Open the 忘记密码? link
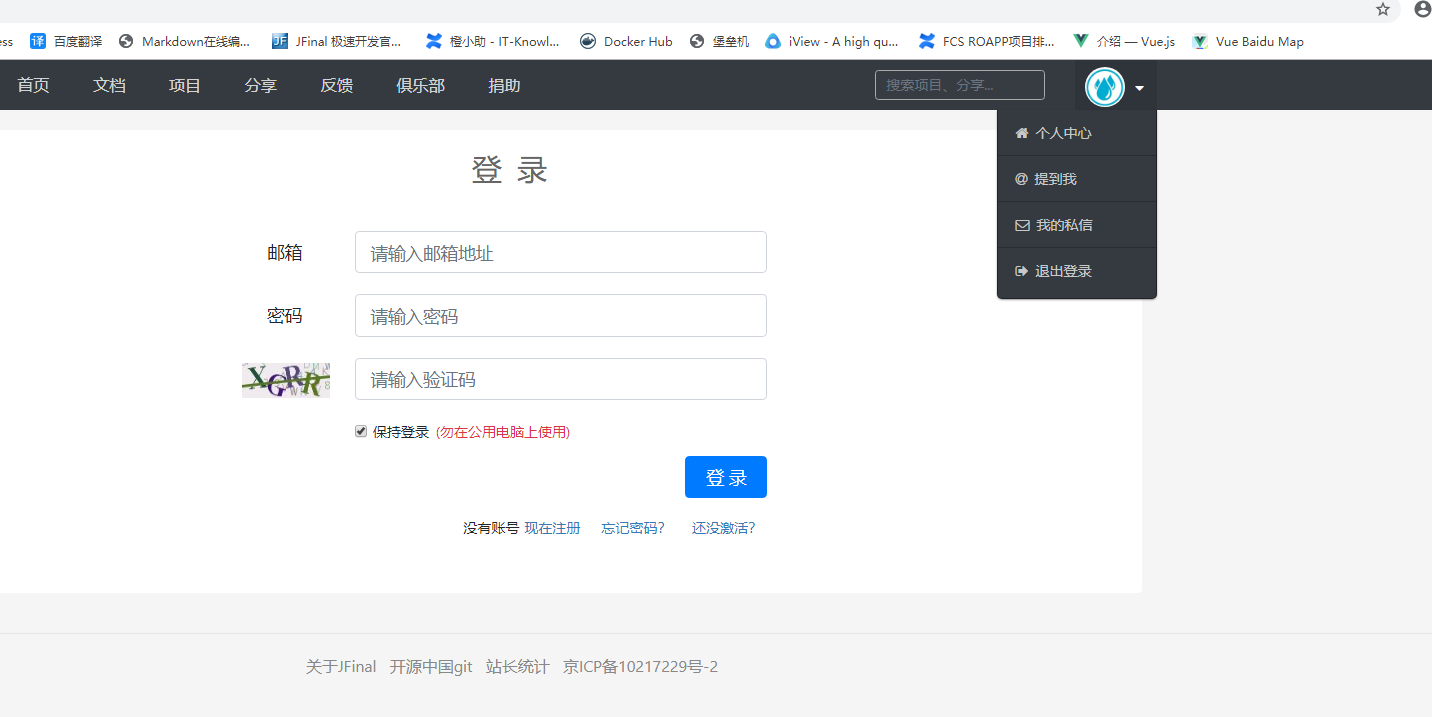 click(632, 528)
